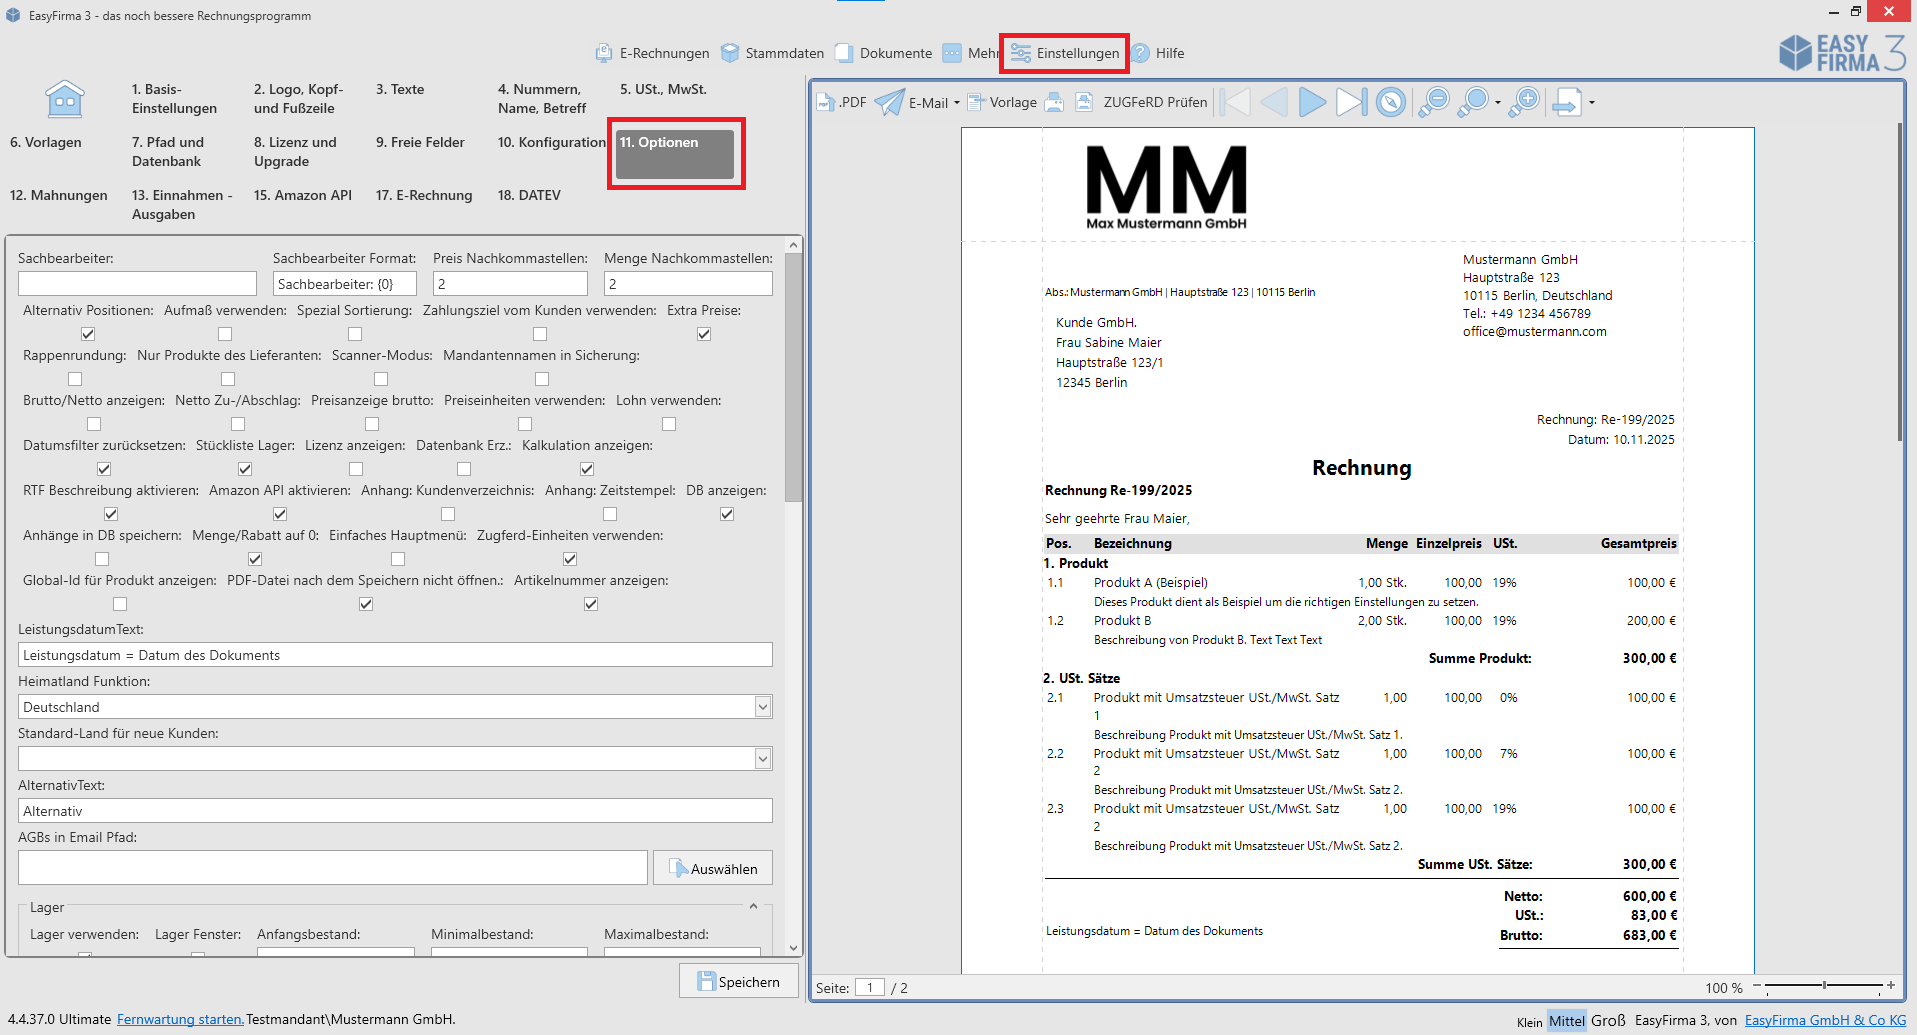This screenshot has height=1035, width=1917.
Task: Go to next page of preview
Action: (x=1312, y=102)
